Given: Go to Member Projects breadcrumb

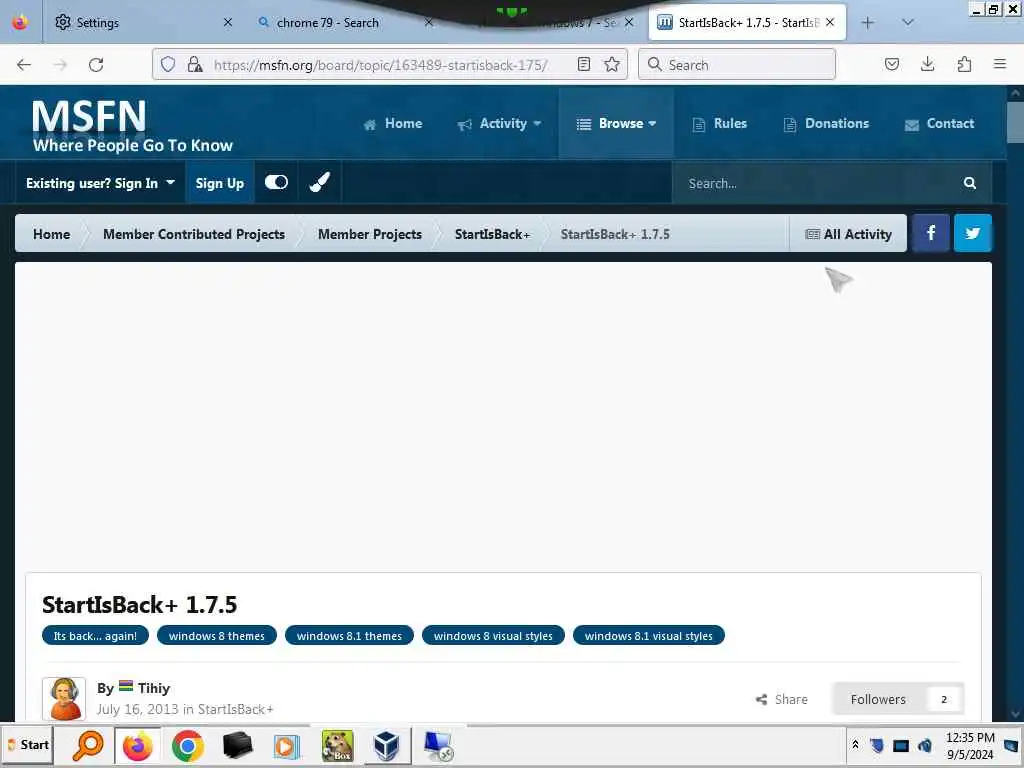Looking at the screenshot, I should tap(370, 234).
